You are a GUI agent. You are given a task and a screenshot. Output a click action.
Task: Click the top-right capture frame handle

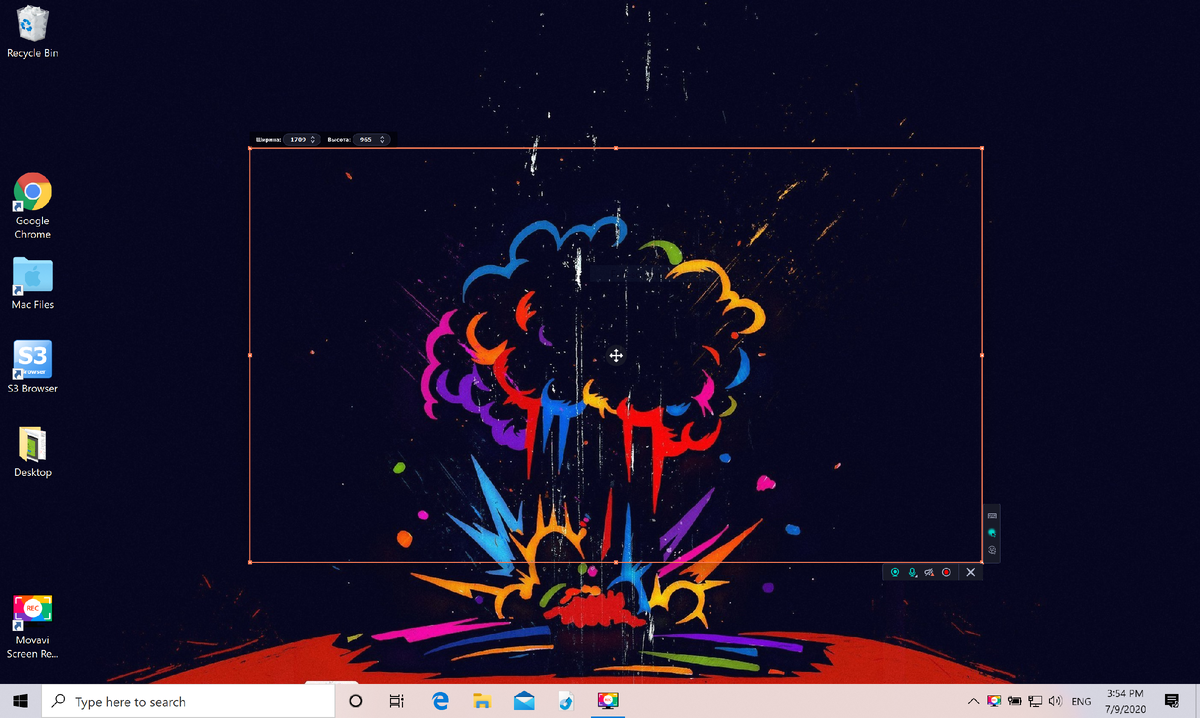[x=982, y=148]
